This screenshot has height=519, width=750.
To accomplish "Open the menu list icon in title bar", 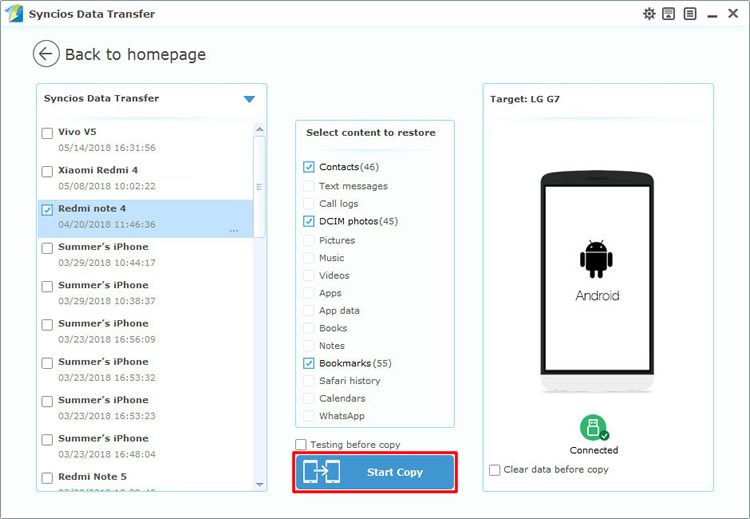I will pos(690,14).
